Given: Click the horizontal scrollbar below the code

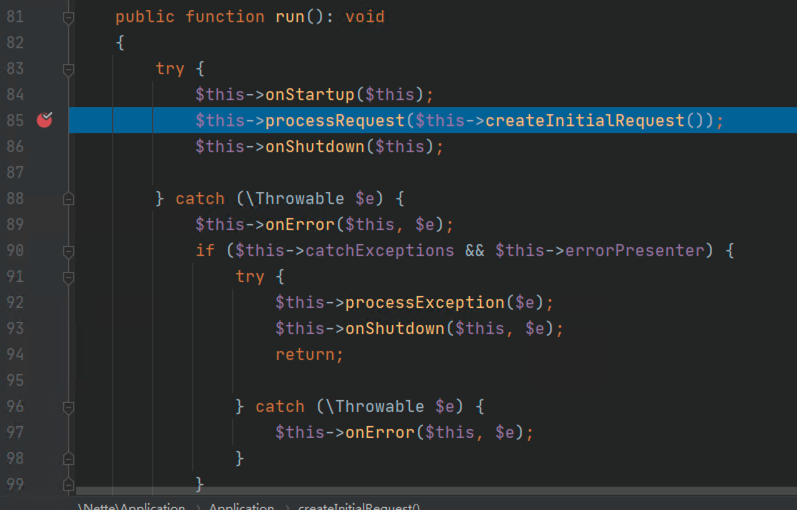Looking at the screenshot, I should pos(400,493).
